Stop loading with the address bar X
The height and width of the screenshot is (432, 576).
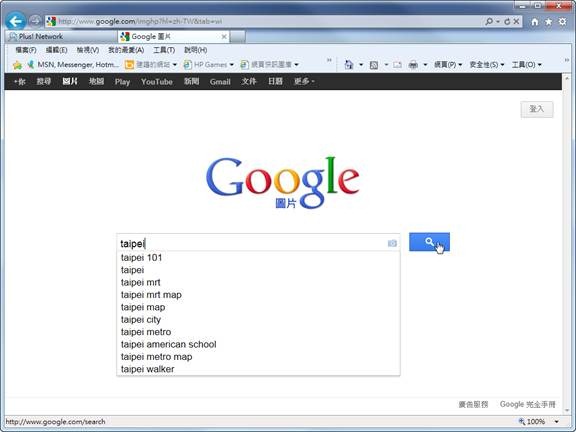516,21
